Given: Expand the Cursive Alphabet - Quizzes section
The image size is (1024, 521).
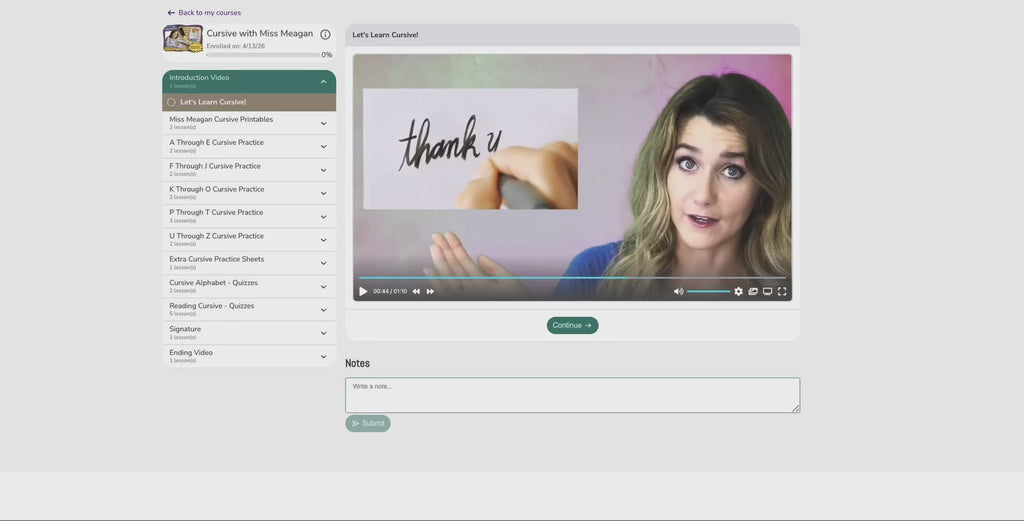Looking at the screenshot, I should coord(323,286).
